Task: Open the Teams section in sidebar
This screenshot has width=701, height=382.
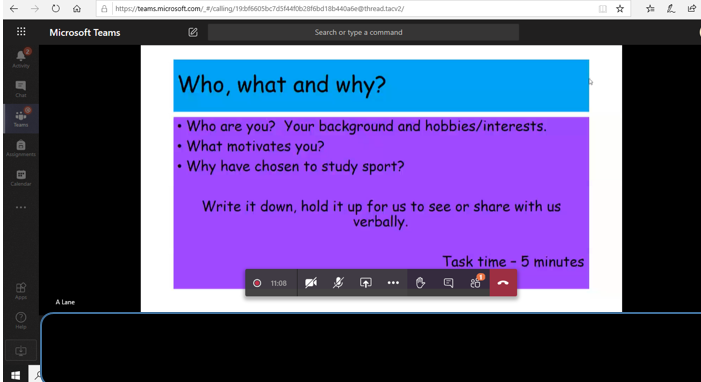Action: 21,119
